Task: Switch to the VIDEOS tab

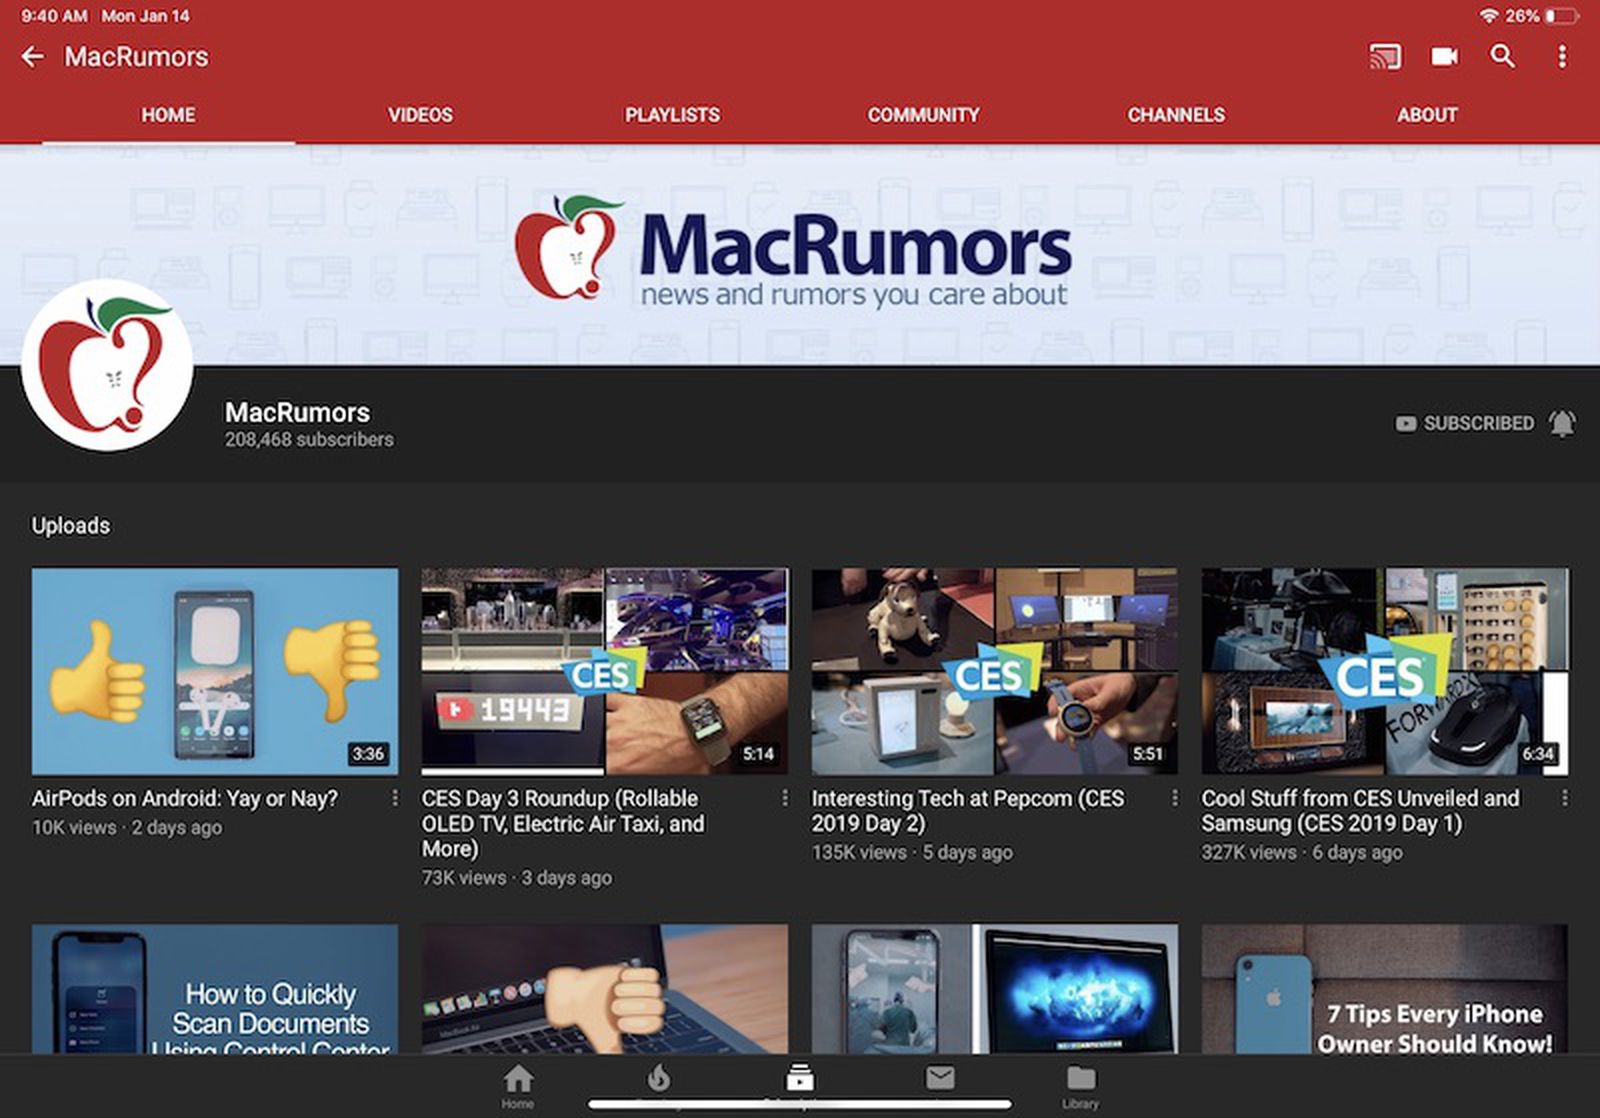Action: tap(420, 115)
